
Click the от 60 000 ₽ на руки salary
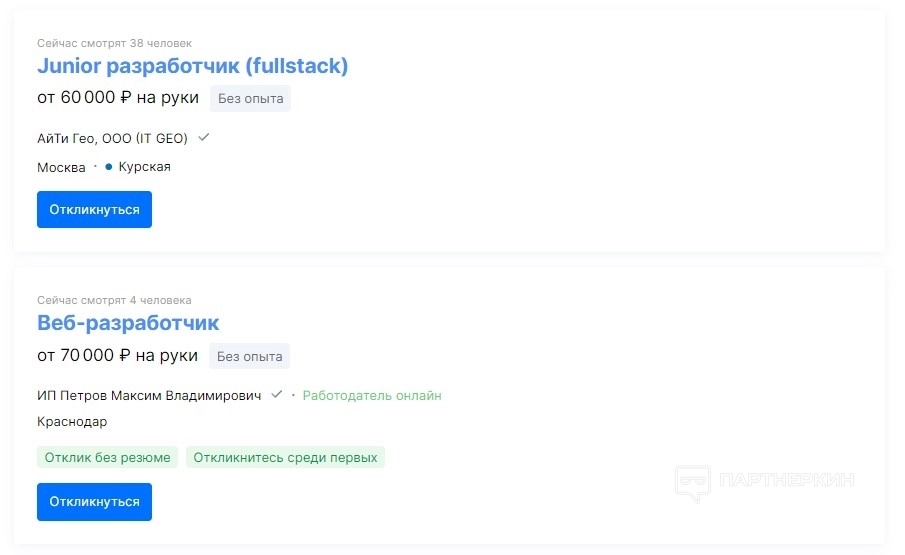pos(117,98)
